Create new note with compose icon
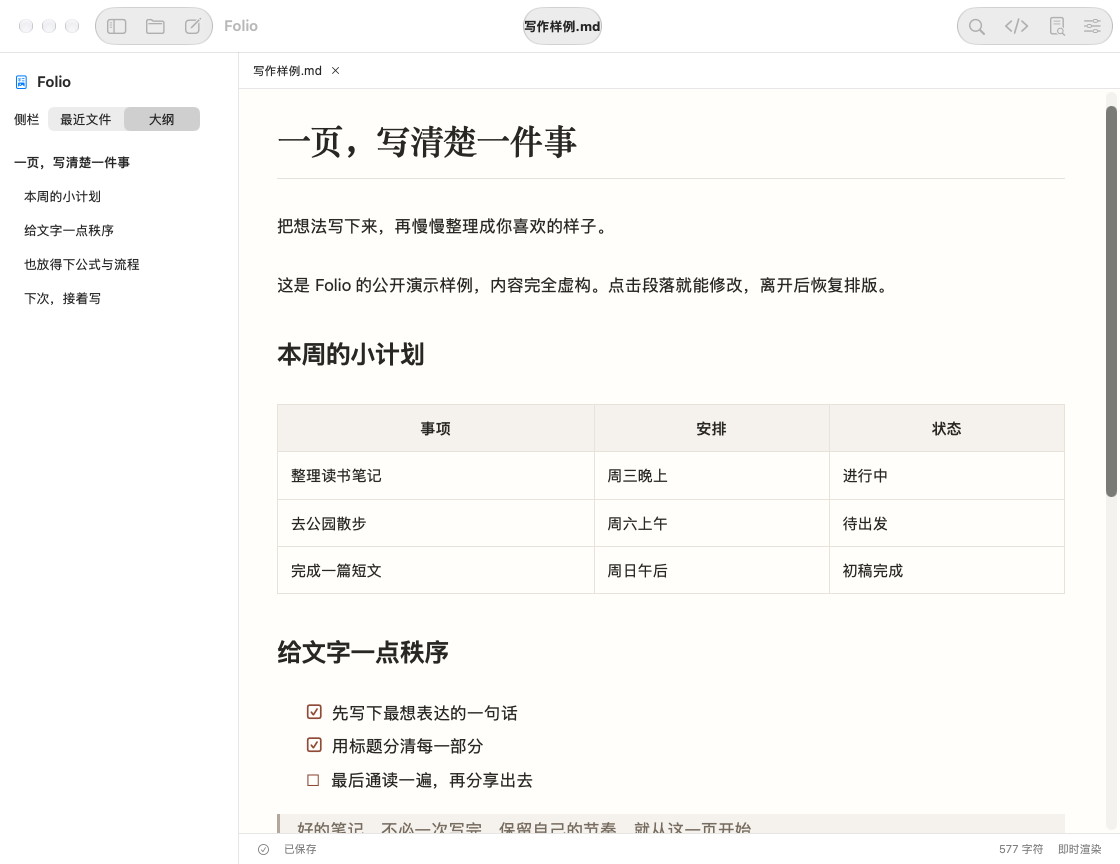 click(x=193, y=26)
